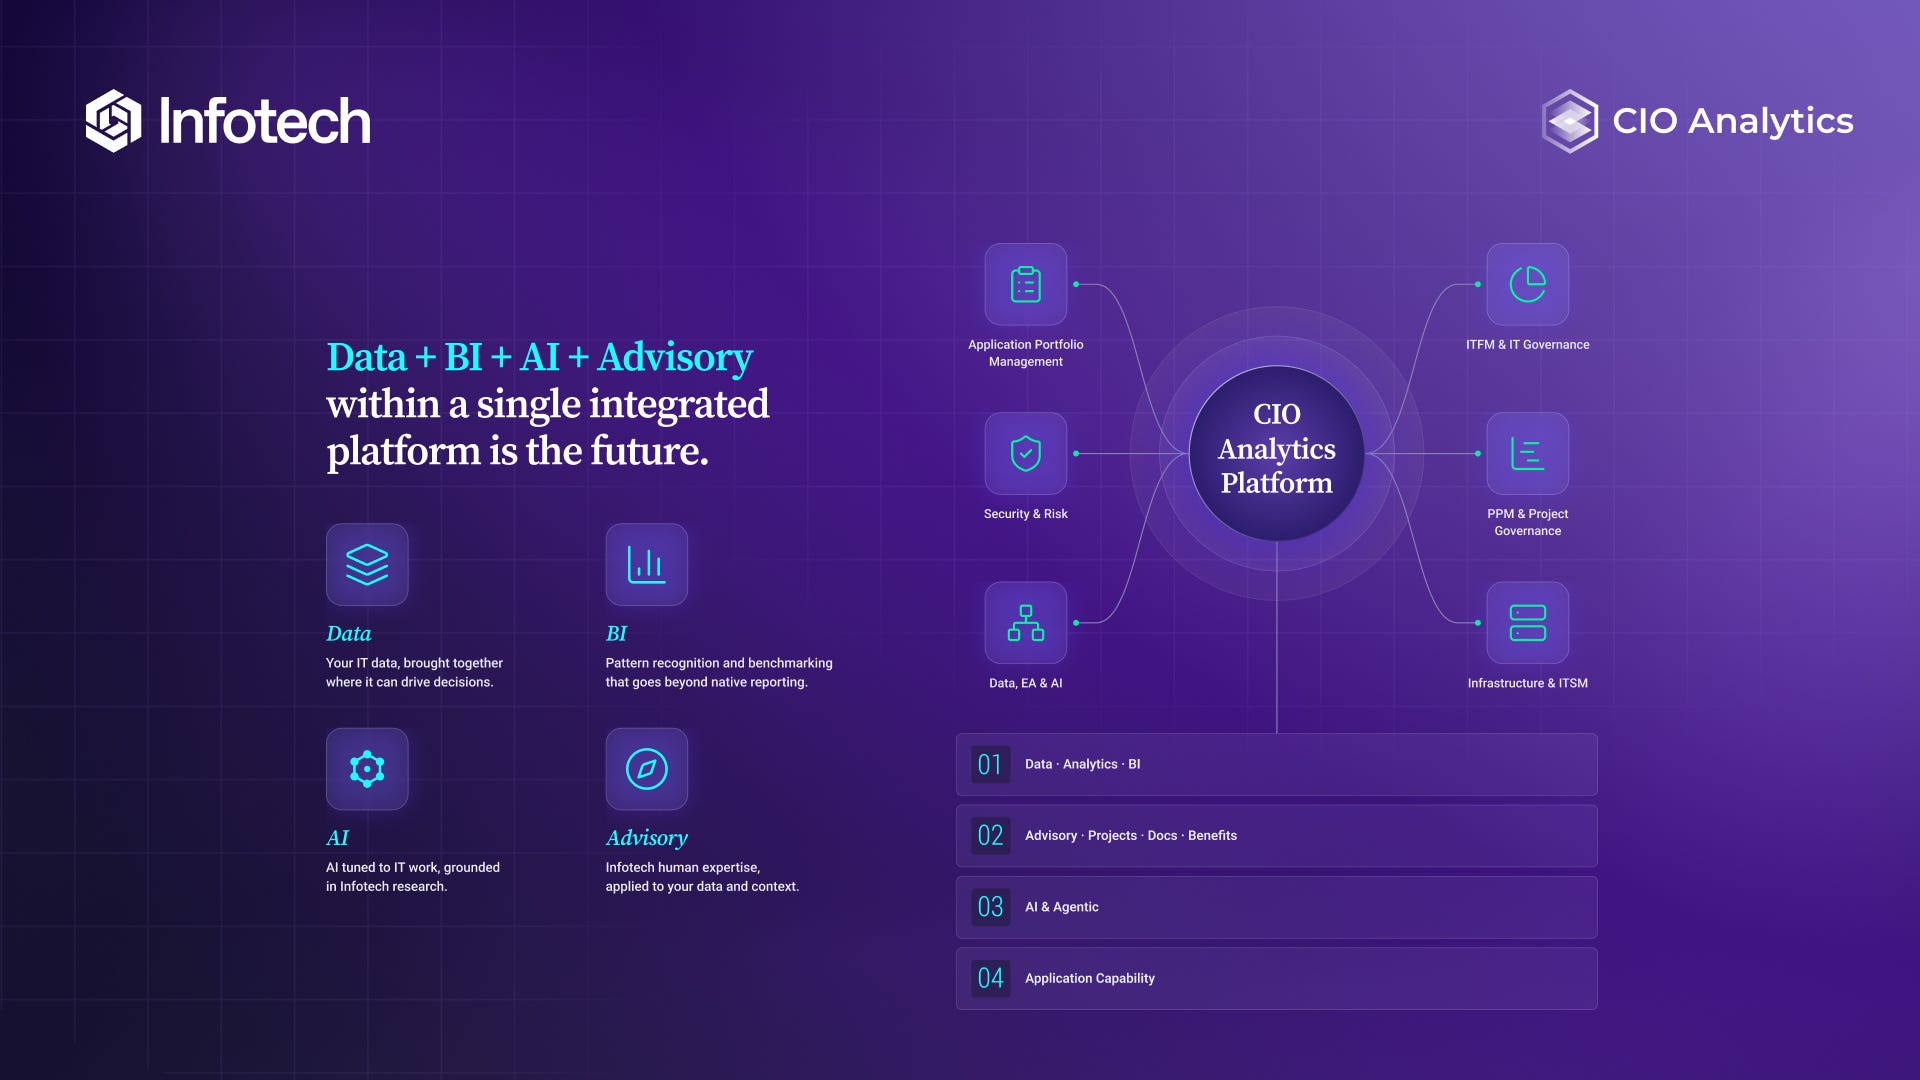Select row 03 AI & Agentic

click(1277, 907)
